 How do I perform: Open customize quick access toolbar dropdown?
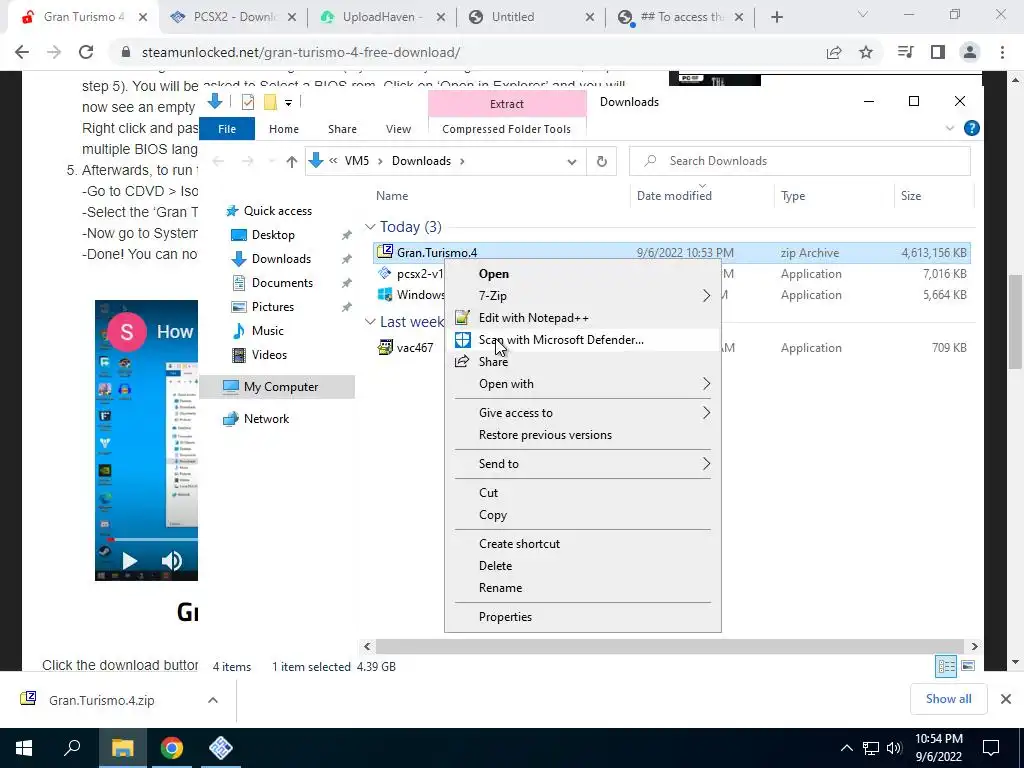tap(288, 103)
